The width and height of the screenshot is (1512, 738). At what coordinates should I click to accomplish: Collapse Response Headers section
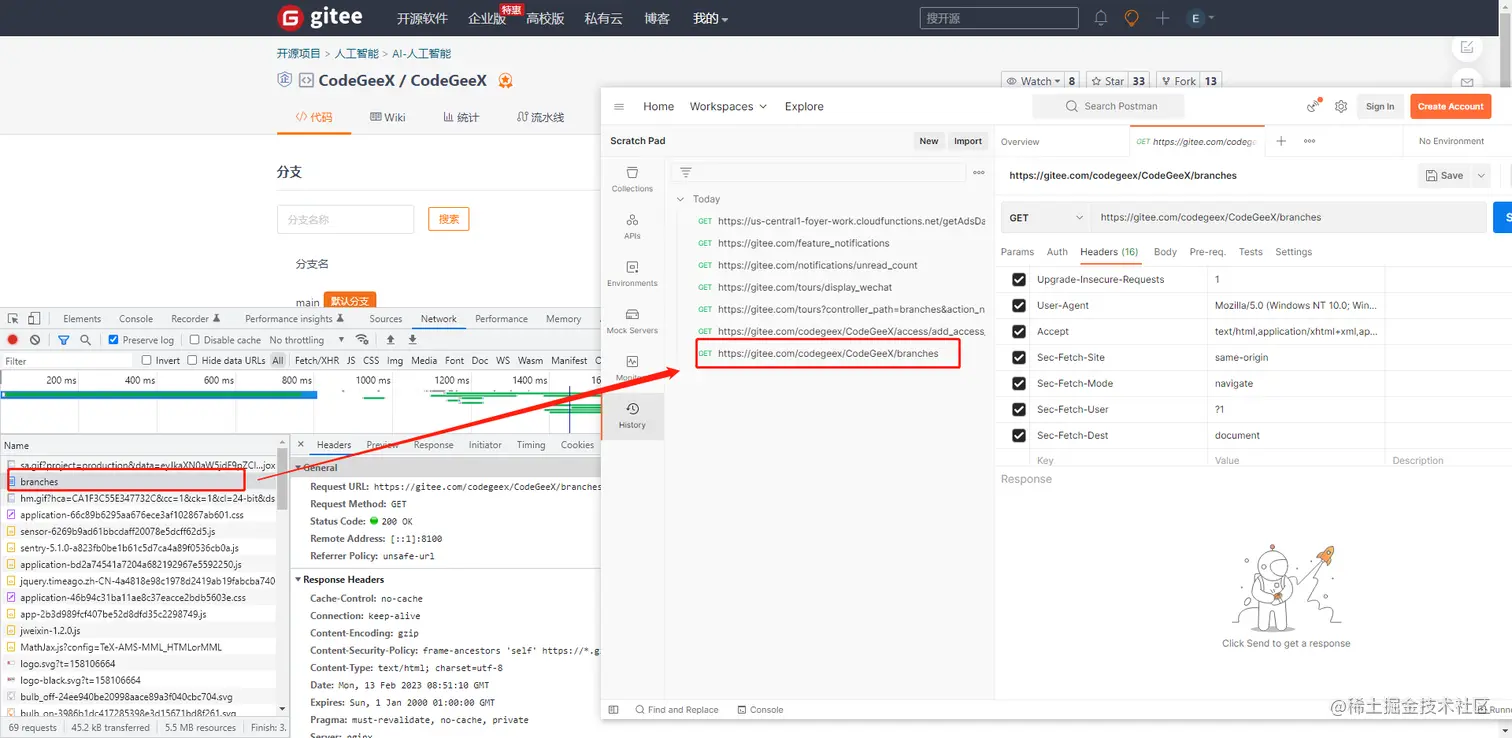pos(299,579)
